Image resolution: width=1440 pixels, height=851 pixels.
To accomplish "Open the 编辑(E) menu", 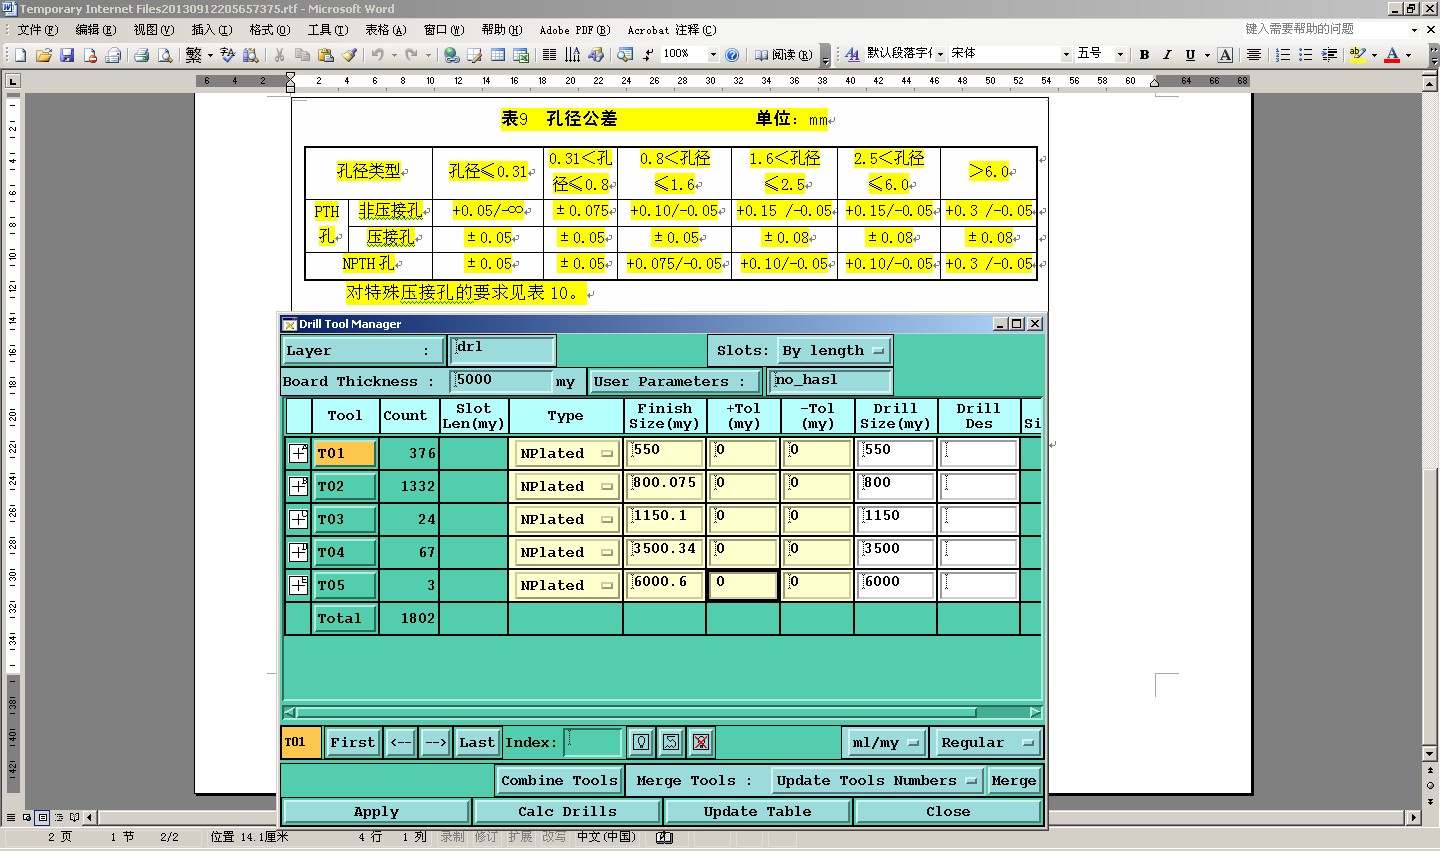I will click(x=96, y=30).
